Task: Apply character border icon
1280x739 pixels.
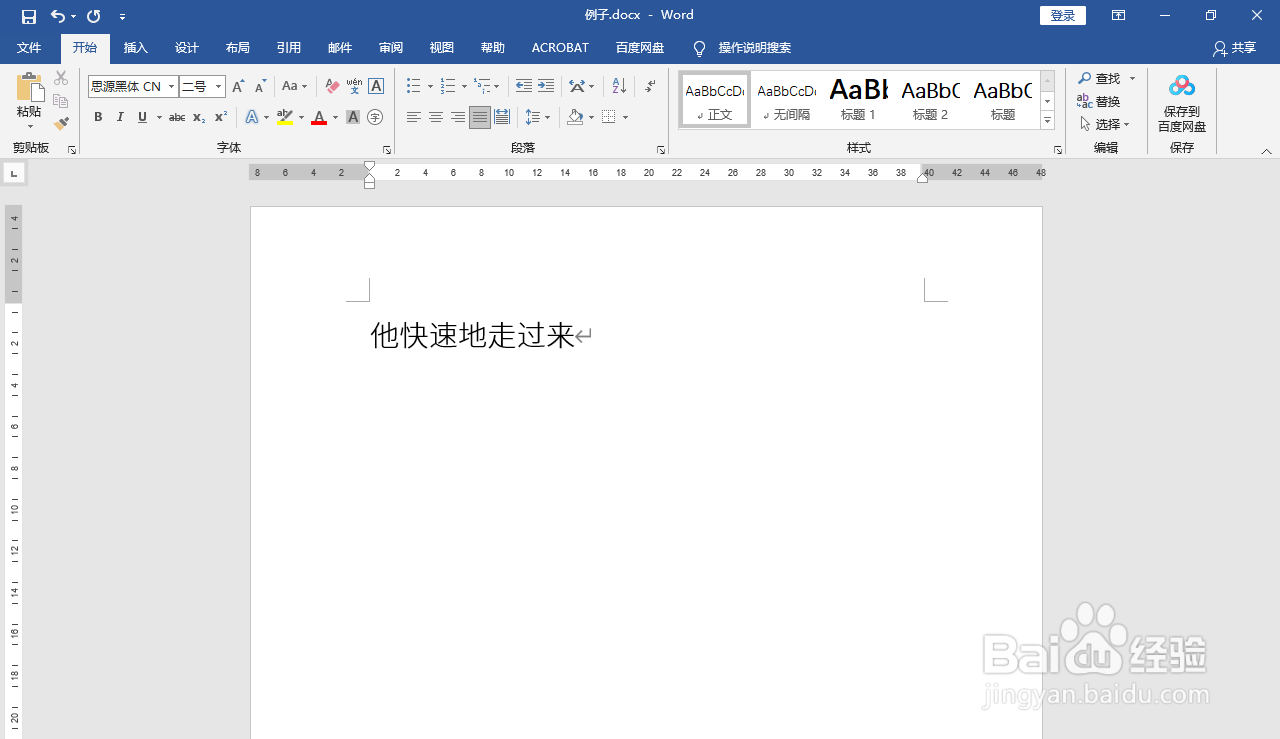Action: pyautogui.click(x=376, y=87)
